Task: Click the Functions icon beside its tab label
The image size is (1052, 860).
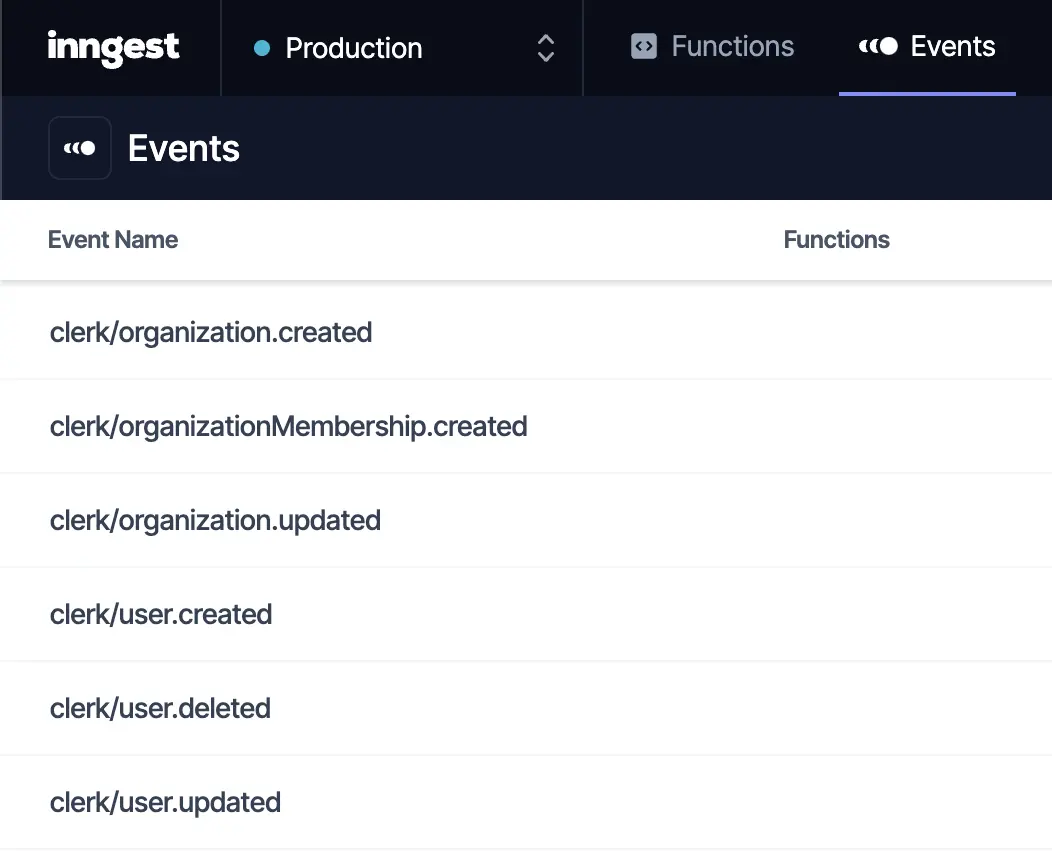Action: click(x=642, y=46)
